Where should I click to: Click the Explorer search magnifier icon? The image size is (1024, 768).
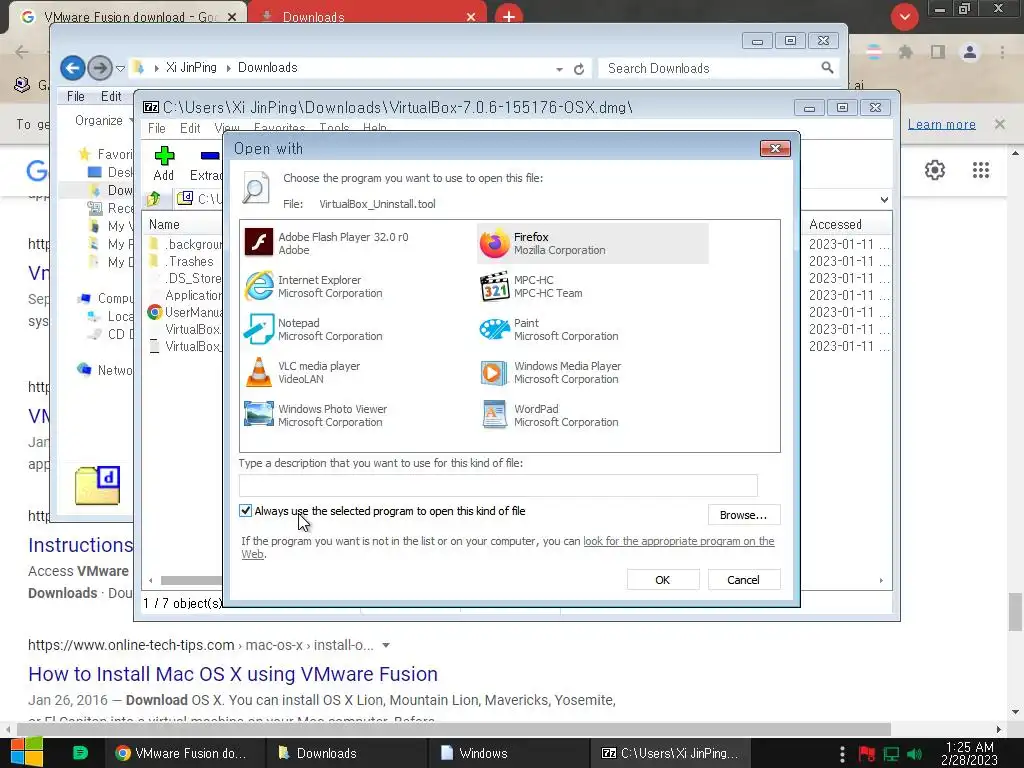tap(827, 67)
